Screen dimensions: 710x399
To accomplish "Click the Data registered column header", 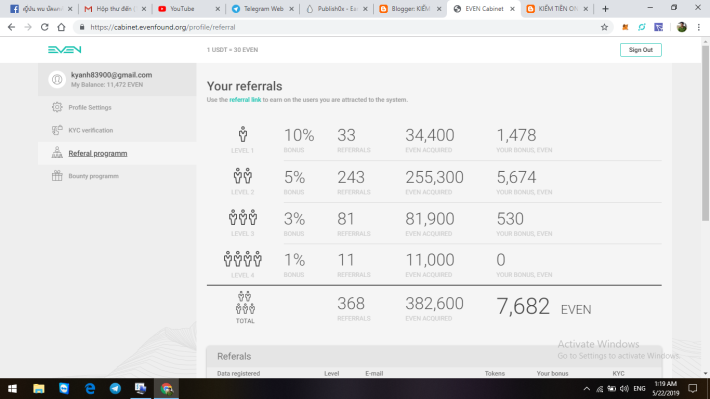I will [239, 374].
